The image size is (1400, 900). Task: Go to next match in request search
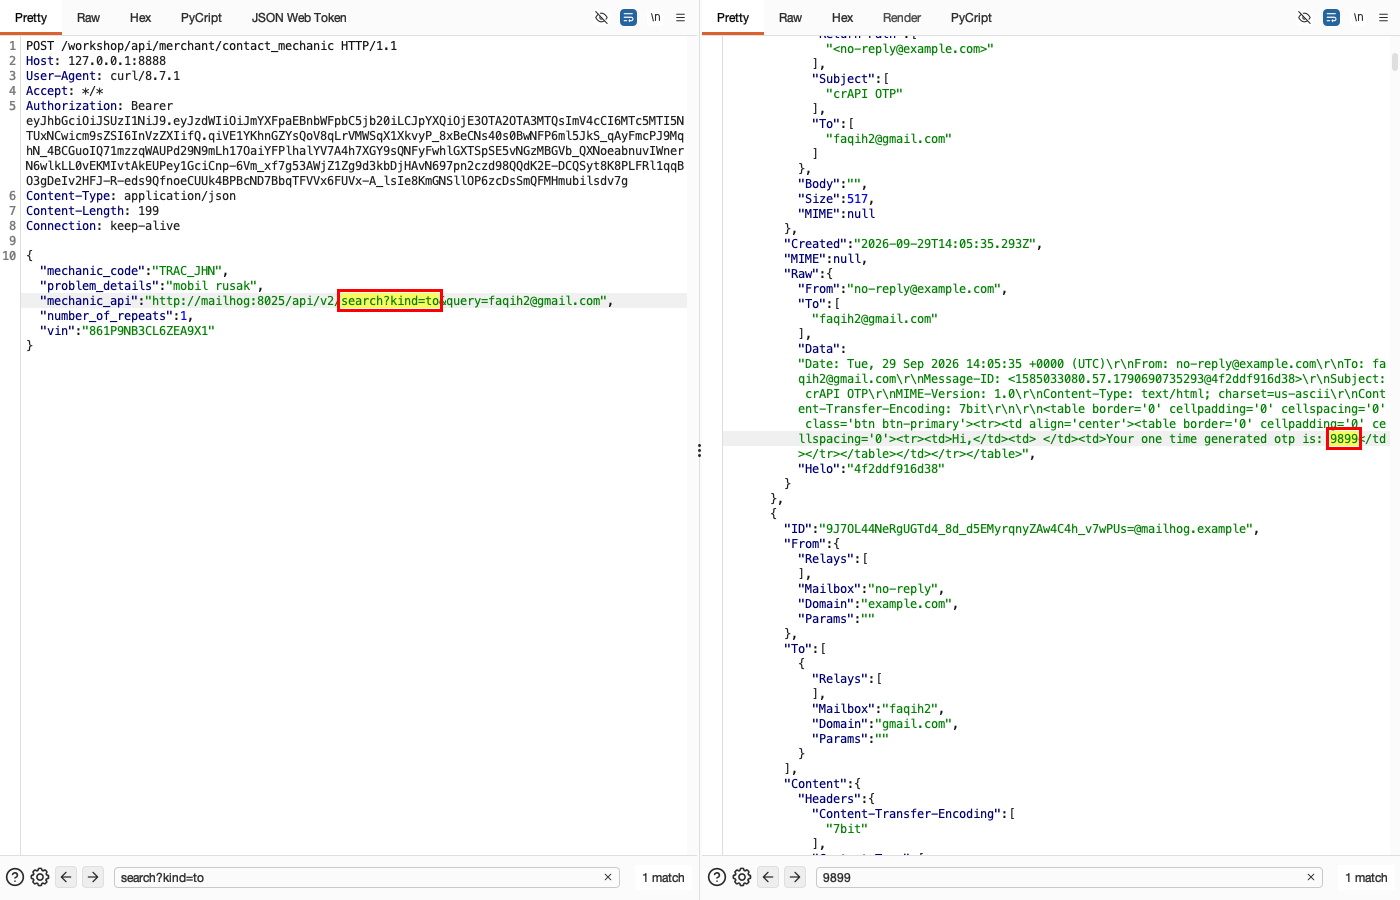(93, 877)
